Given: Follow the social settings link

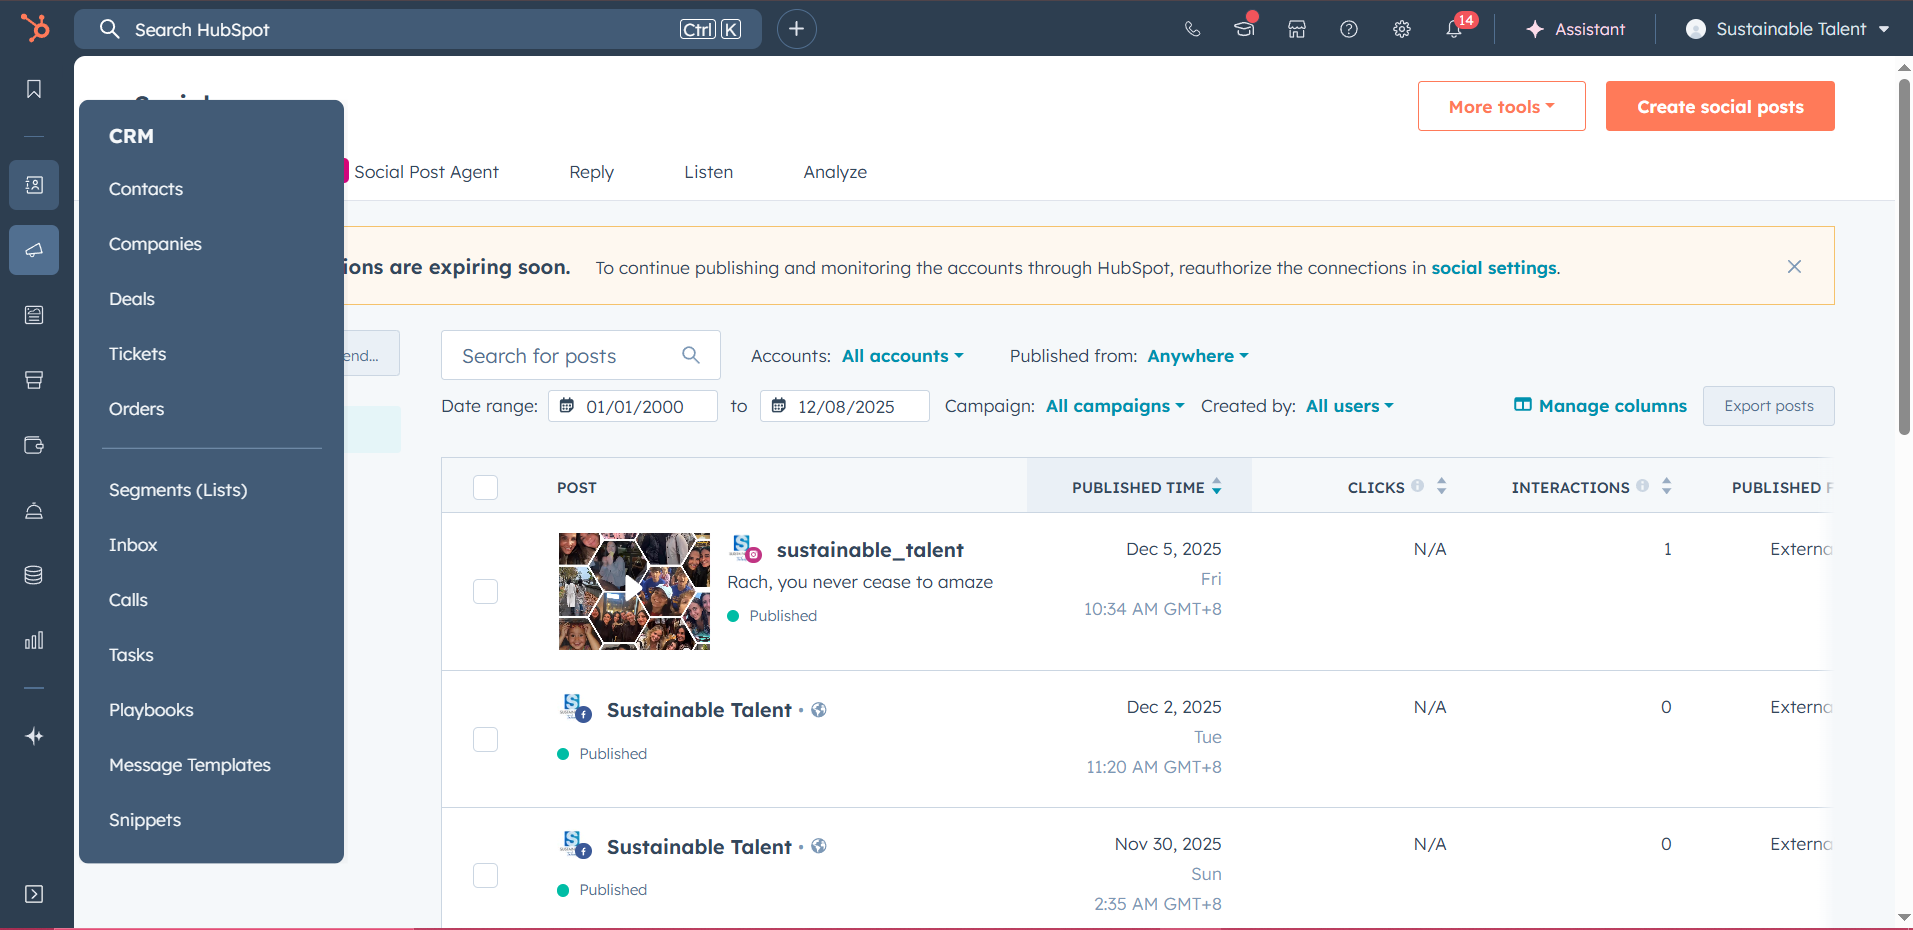Looking at the screenshot, I should (1494, 268).
